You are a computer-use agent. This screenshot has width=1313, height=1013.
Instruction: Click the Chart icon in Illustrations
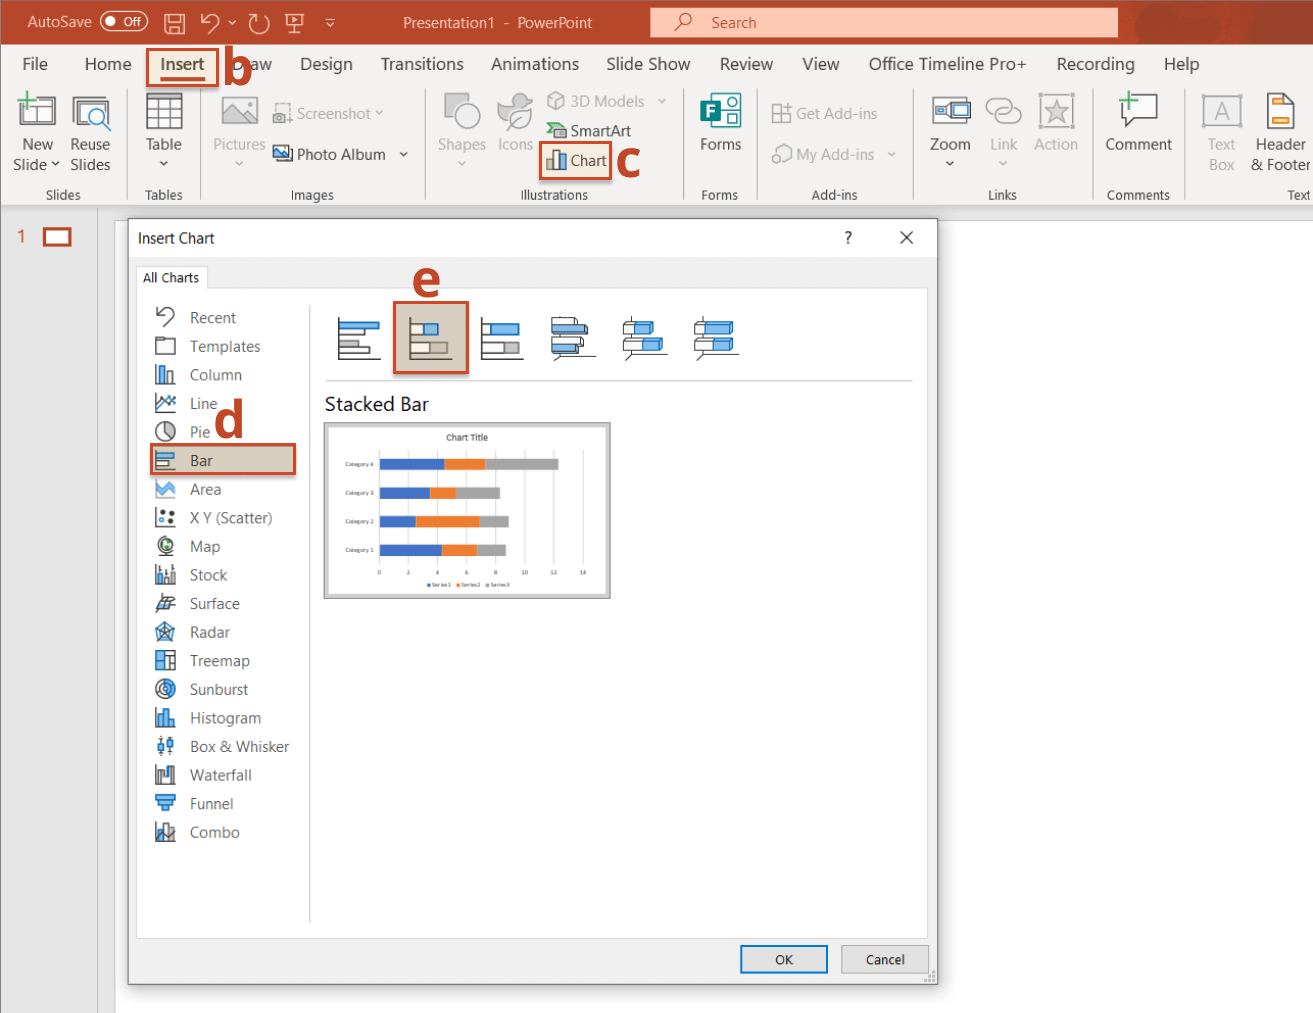(575, 160)
